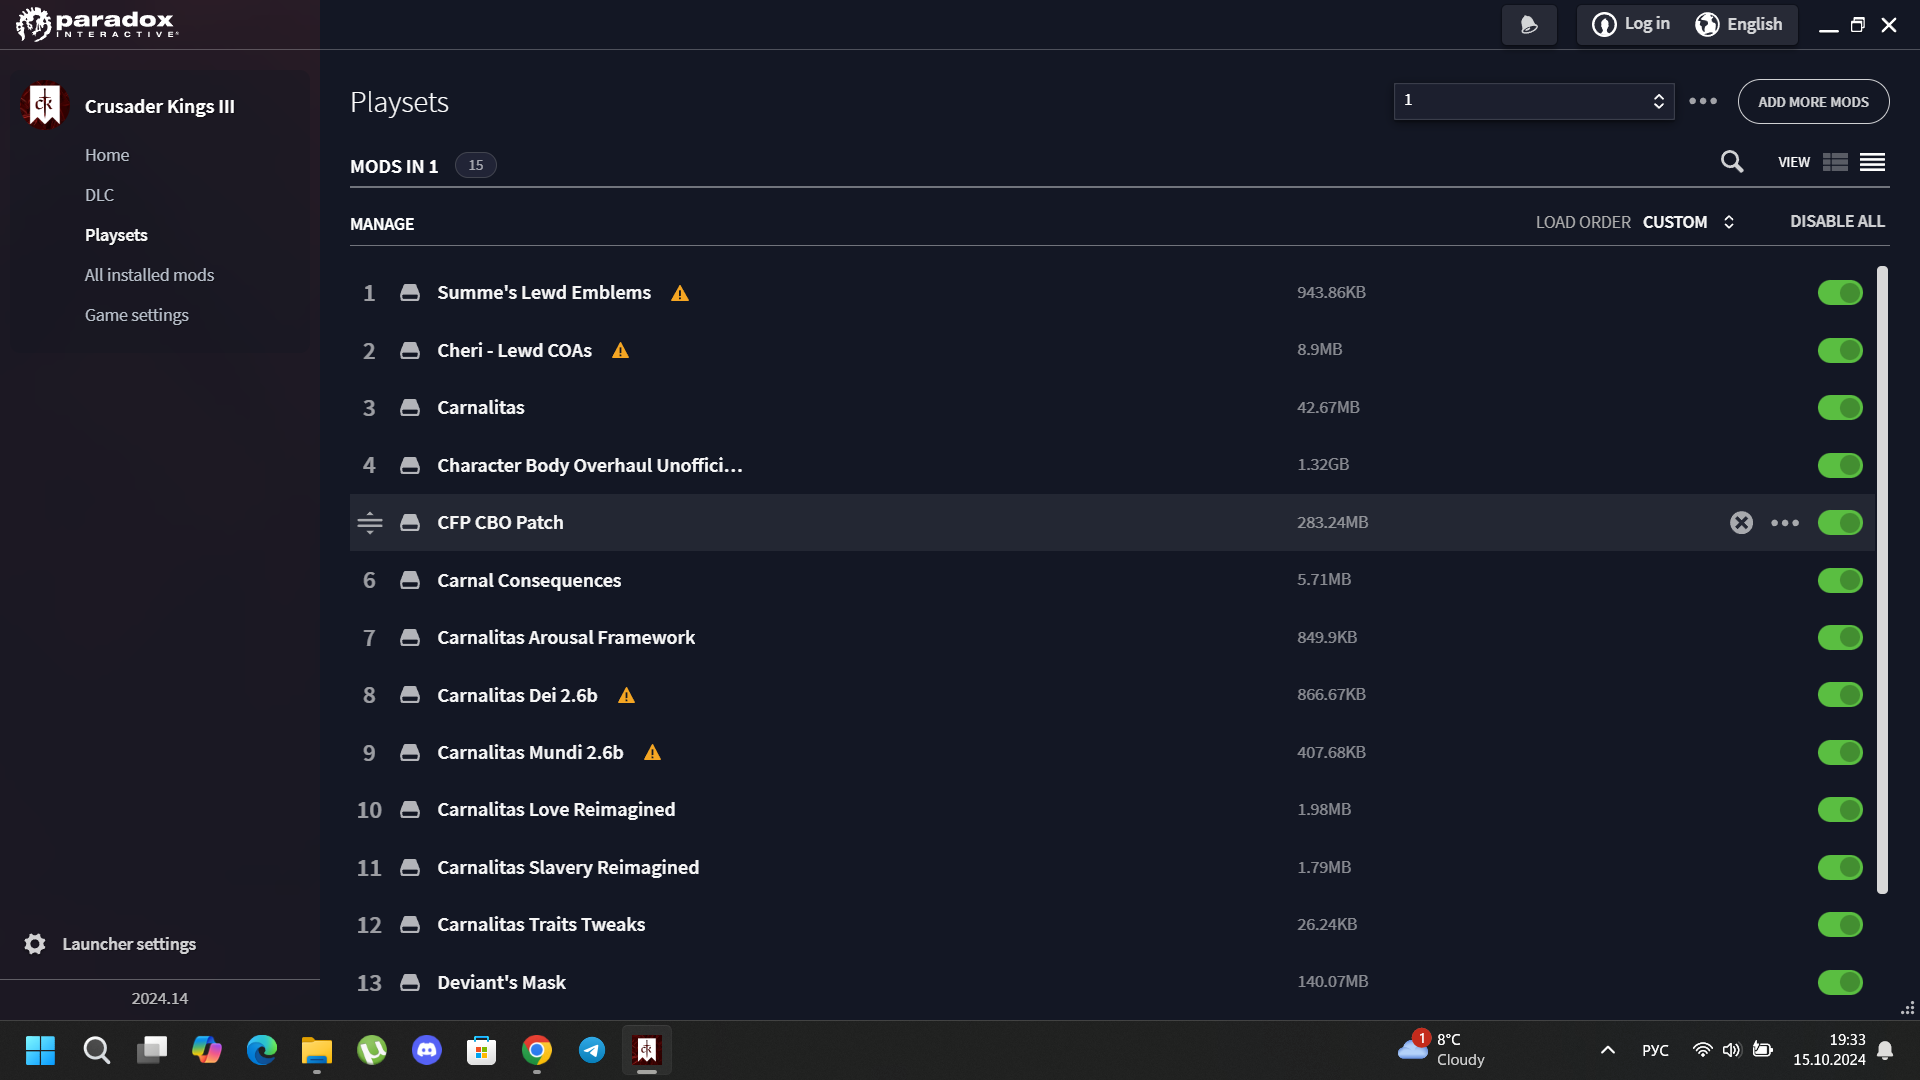
Task: Disable the CFP CBO Patch toggle
Action: pyautogui.click(x=1840, y=523)
